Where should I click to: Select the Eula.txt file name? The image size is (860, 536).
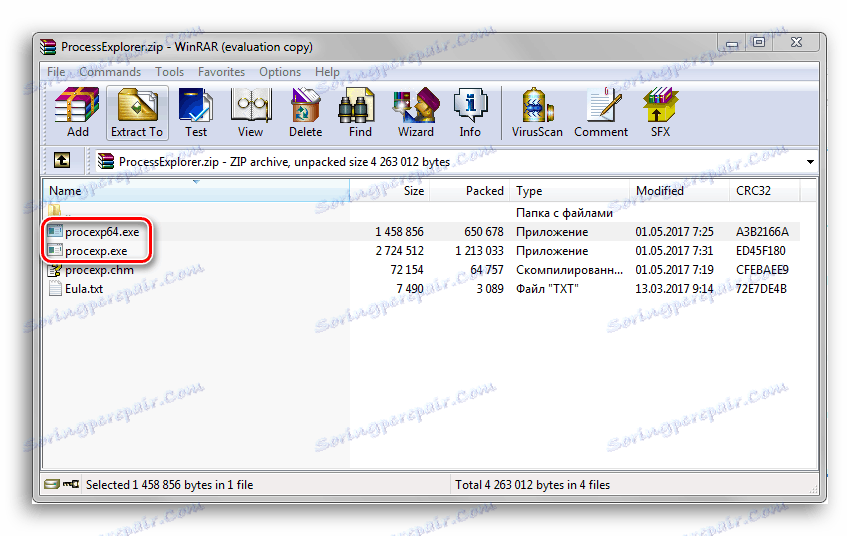point(84,289)
